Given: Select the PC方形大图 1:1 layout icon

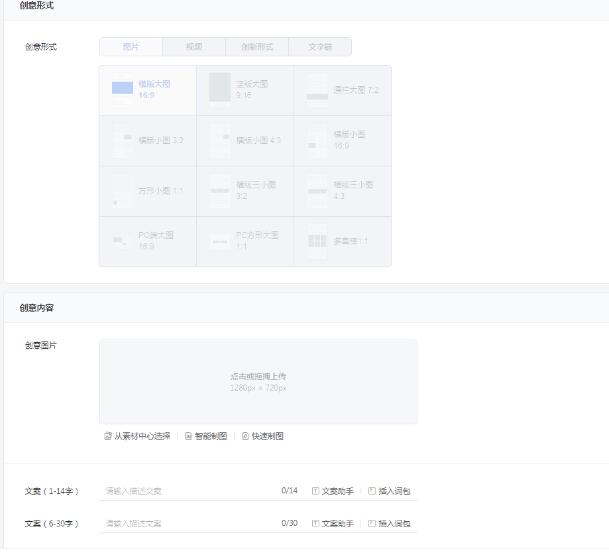Looking at the screenshot, I should pos(220,241).
